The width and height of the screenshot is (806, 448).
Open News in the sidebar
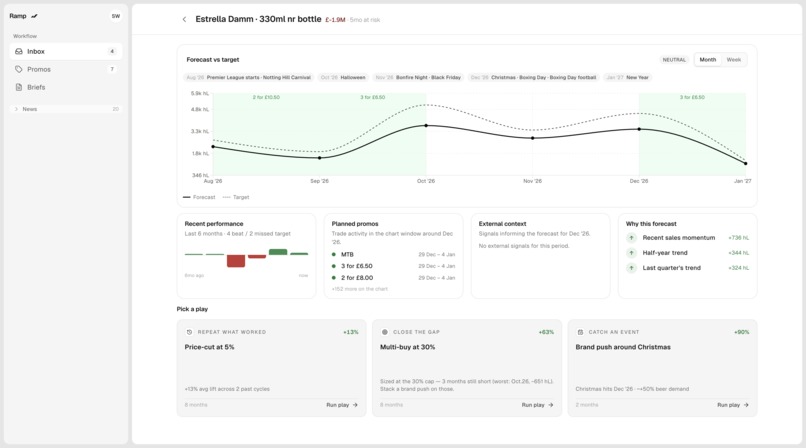pyautogui.click(x=66, y=109)
